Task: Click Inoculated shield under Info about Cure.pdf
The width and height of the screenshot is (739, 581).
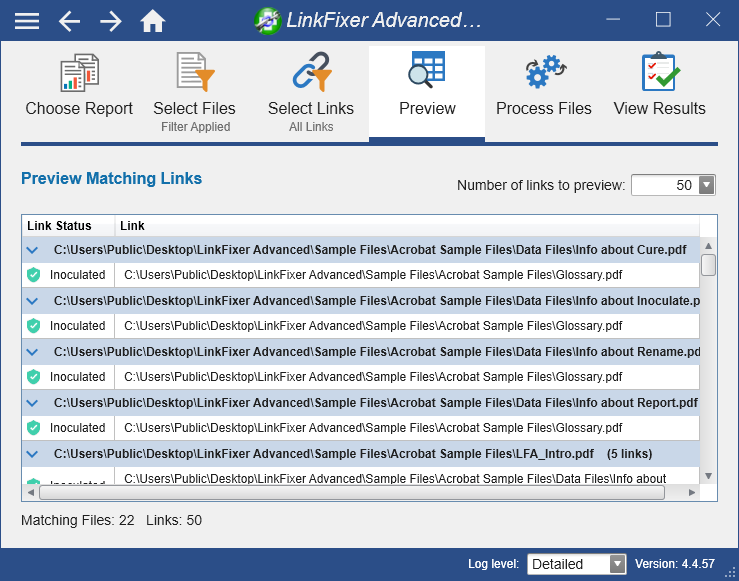Action: pos(33,275)
